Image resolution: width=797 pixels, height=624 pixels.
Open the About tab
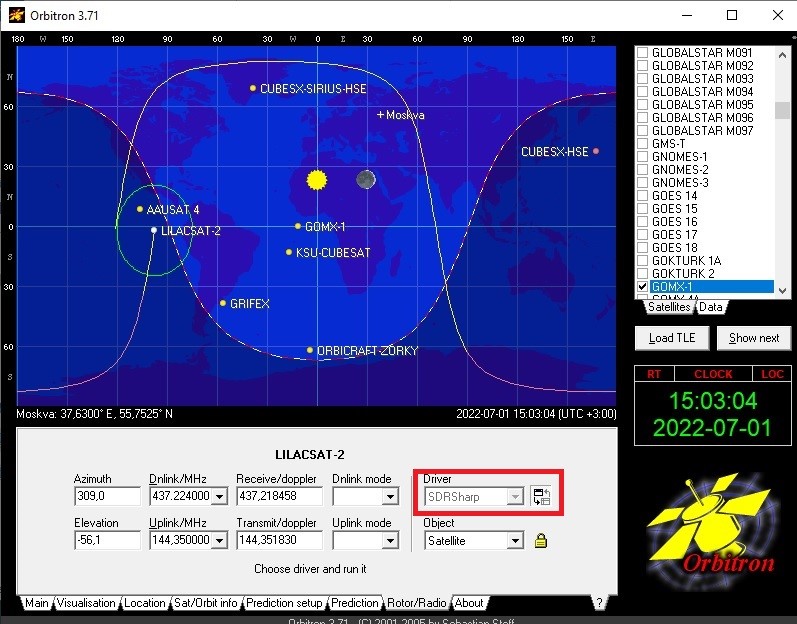click(x=469, y=603)
